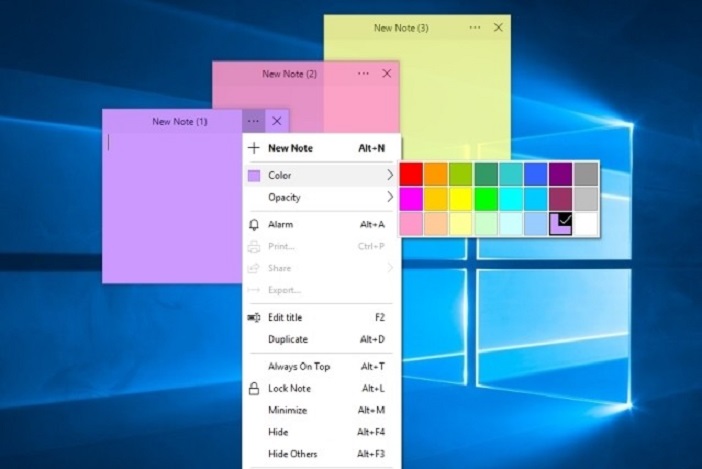
Task: Expand the Share submenu arrow
Action: tap(390, 268)
